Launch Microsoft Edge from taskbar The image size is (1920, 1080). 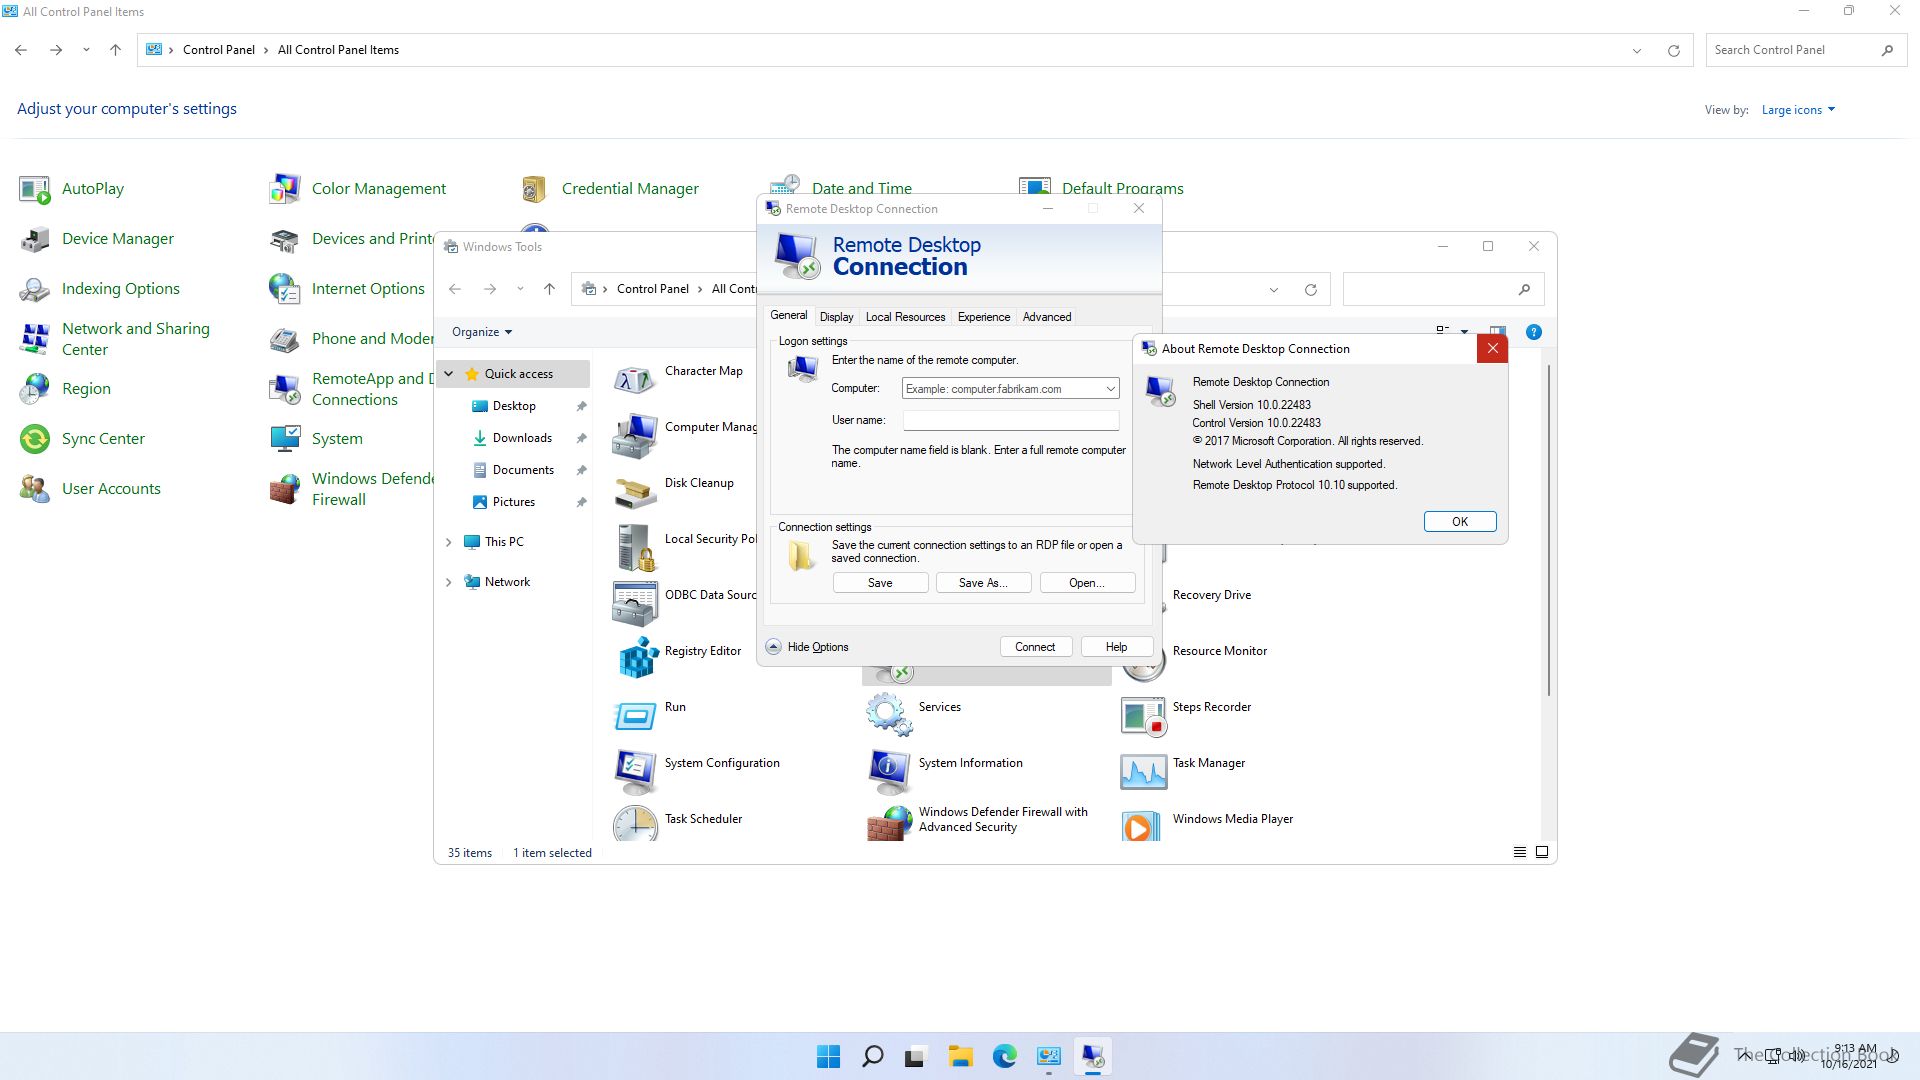1005,1056
